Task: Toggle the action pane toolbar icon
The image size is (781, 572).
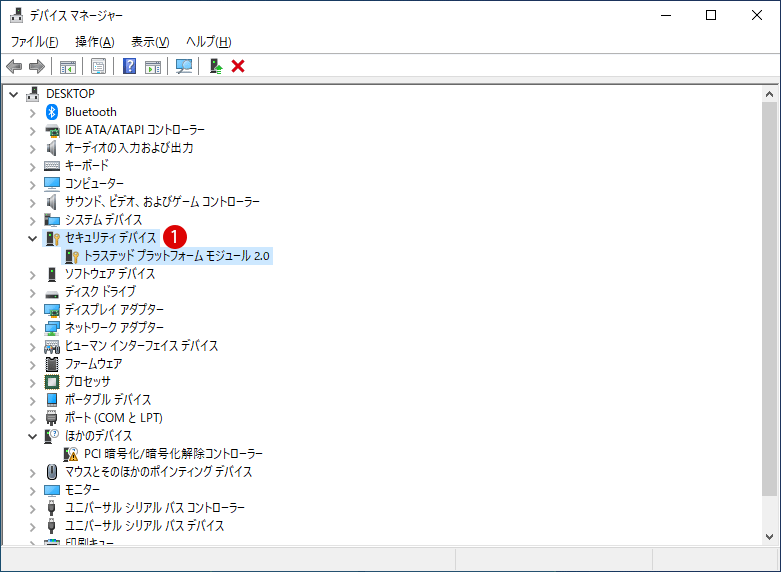Action: click(x=153, y=66)
